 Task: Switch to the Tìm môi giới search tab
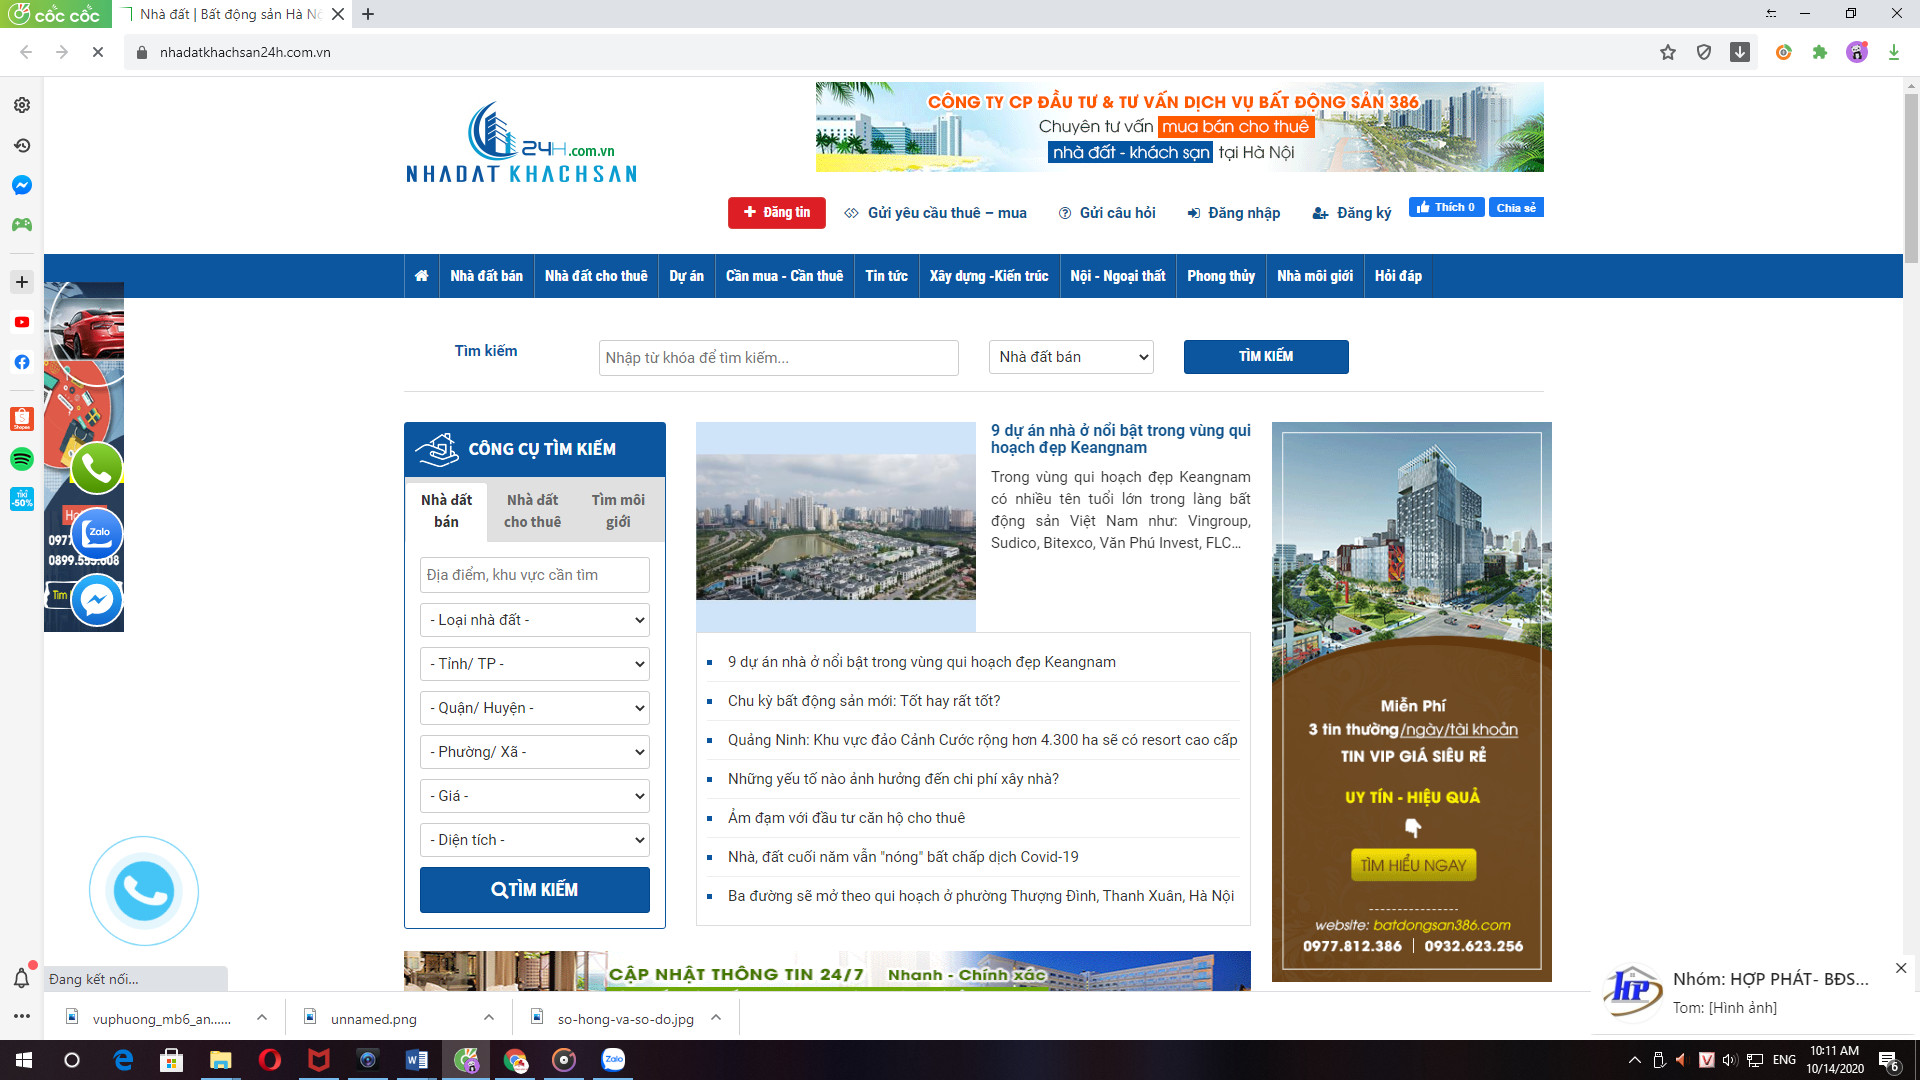(618, 511)
